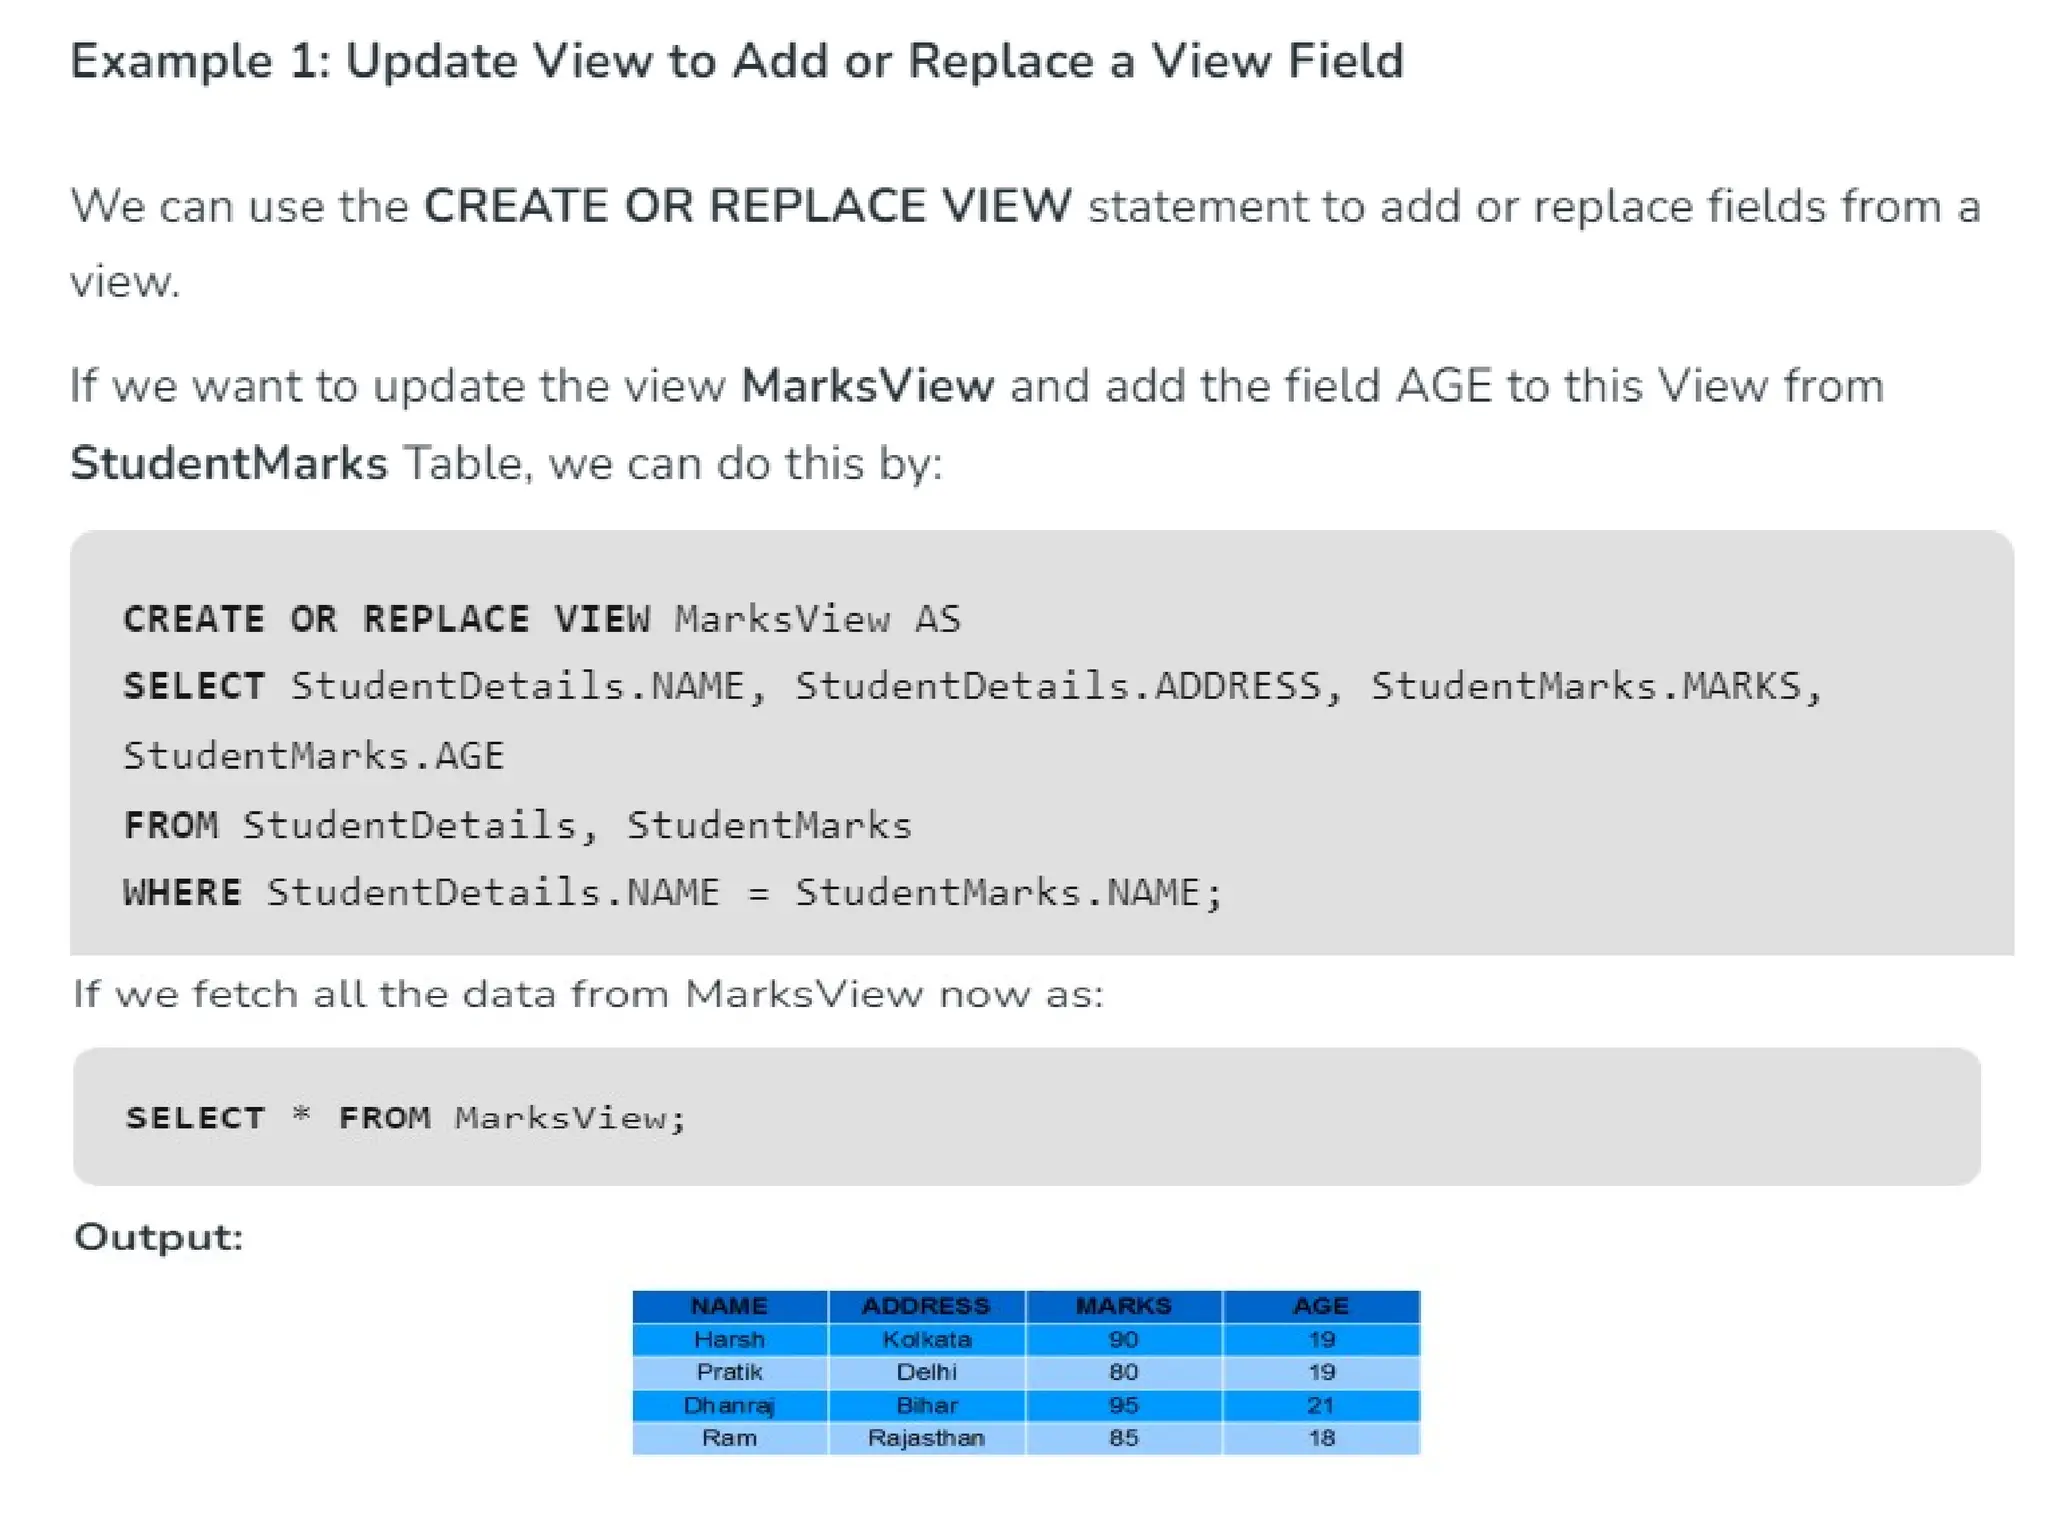Click the bold CREATE OR REPLACE VIEW text
The height and width of the screenshot is (1536, 2048).
pyautogui.click(x=747, y=206)
